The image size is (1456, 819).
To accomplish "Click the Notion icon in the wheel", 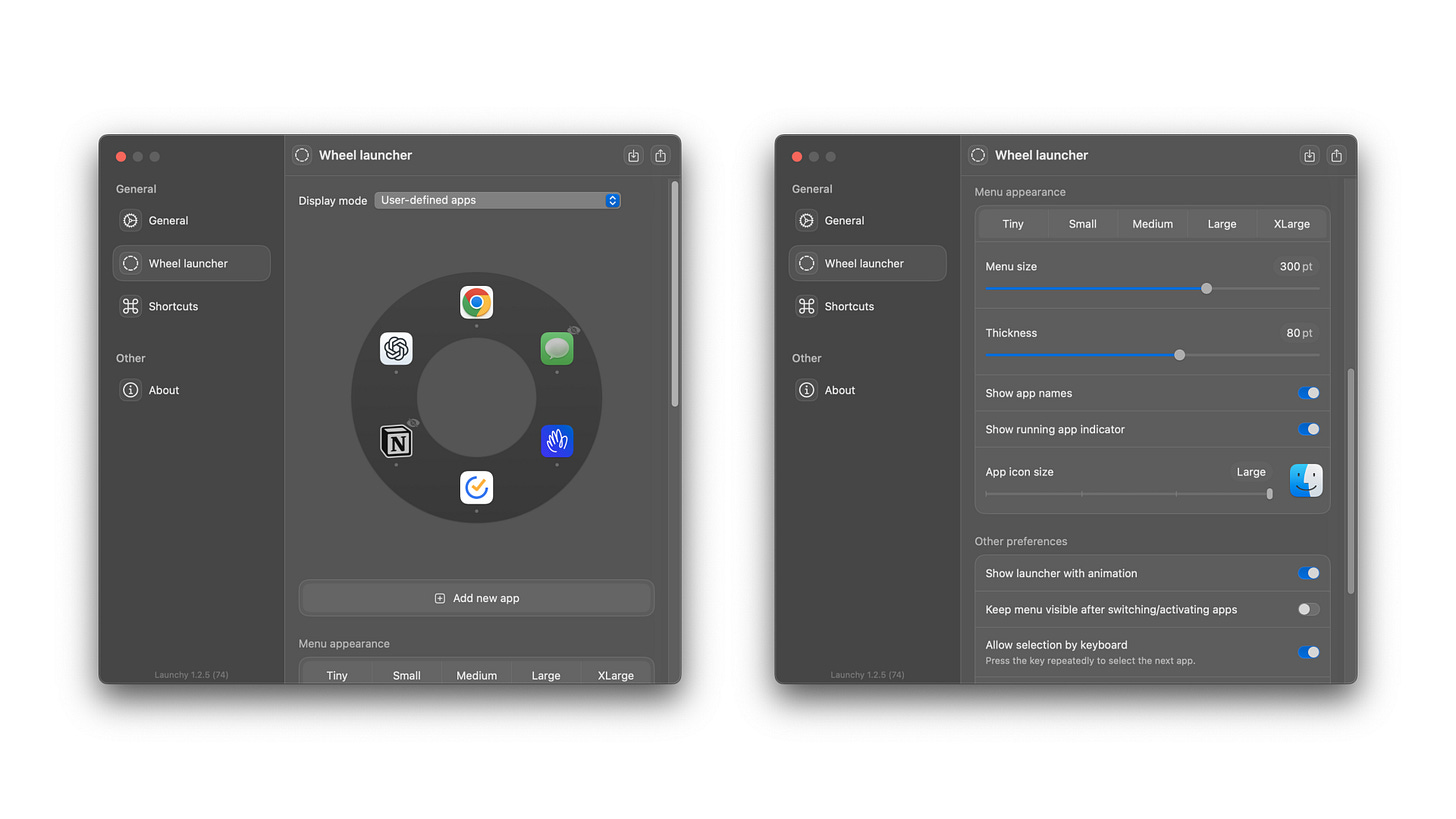I will coord(396,441).
